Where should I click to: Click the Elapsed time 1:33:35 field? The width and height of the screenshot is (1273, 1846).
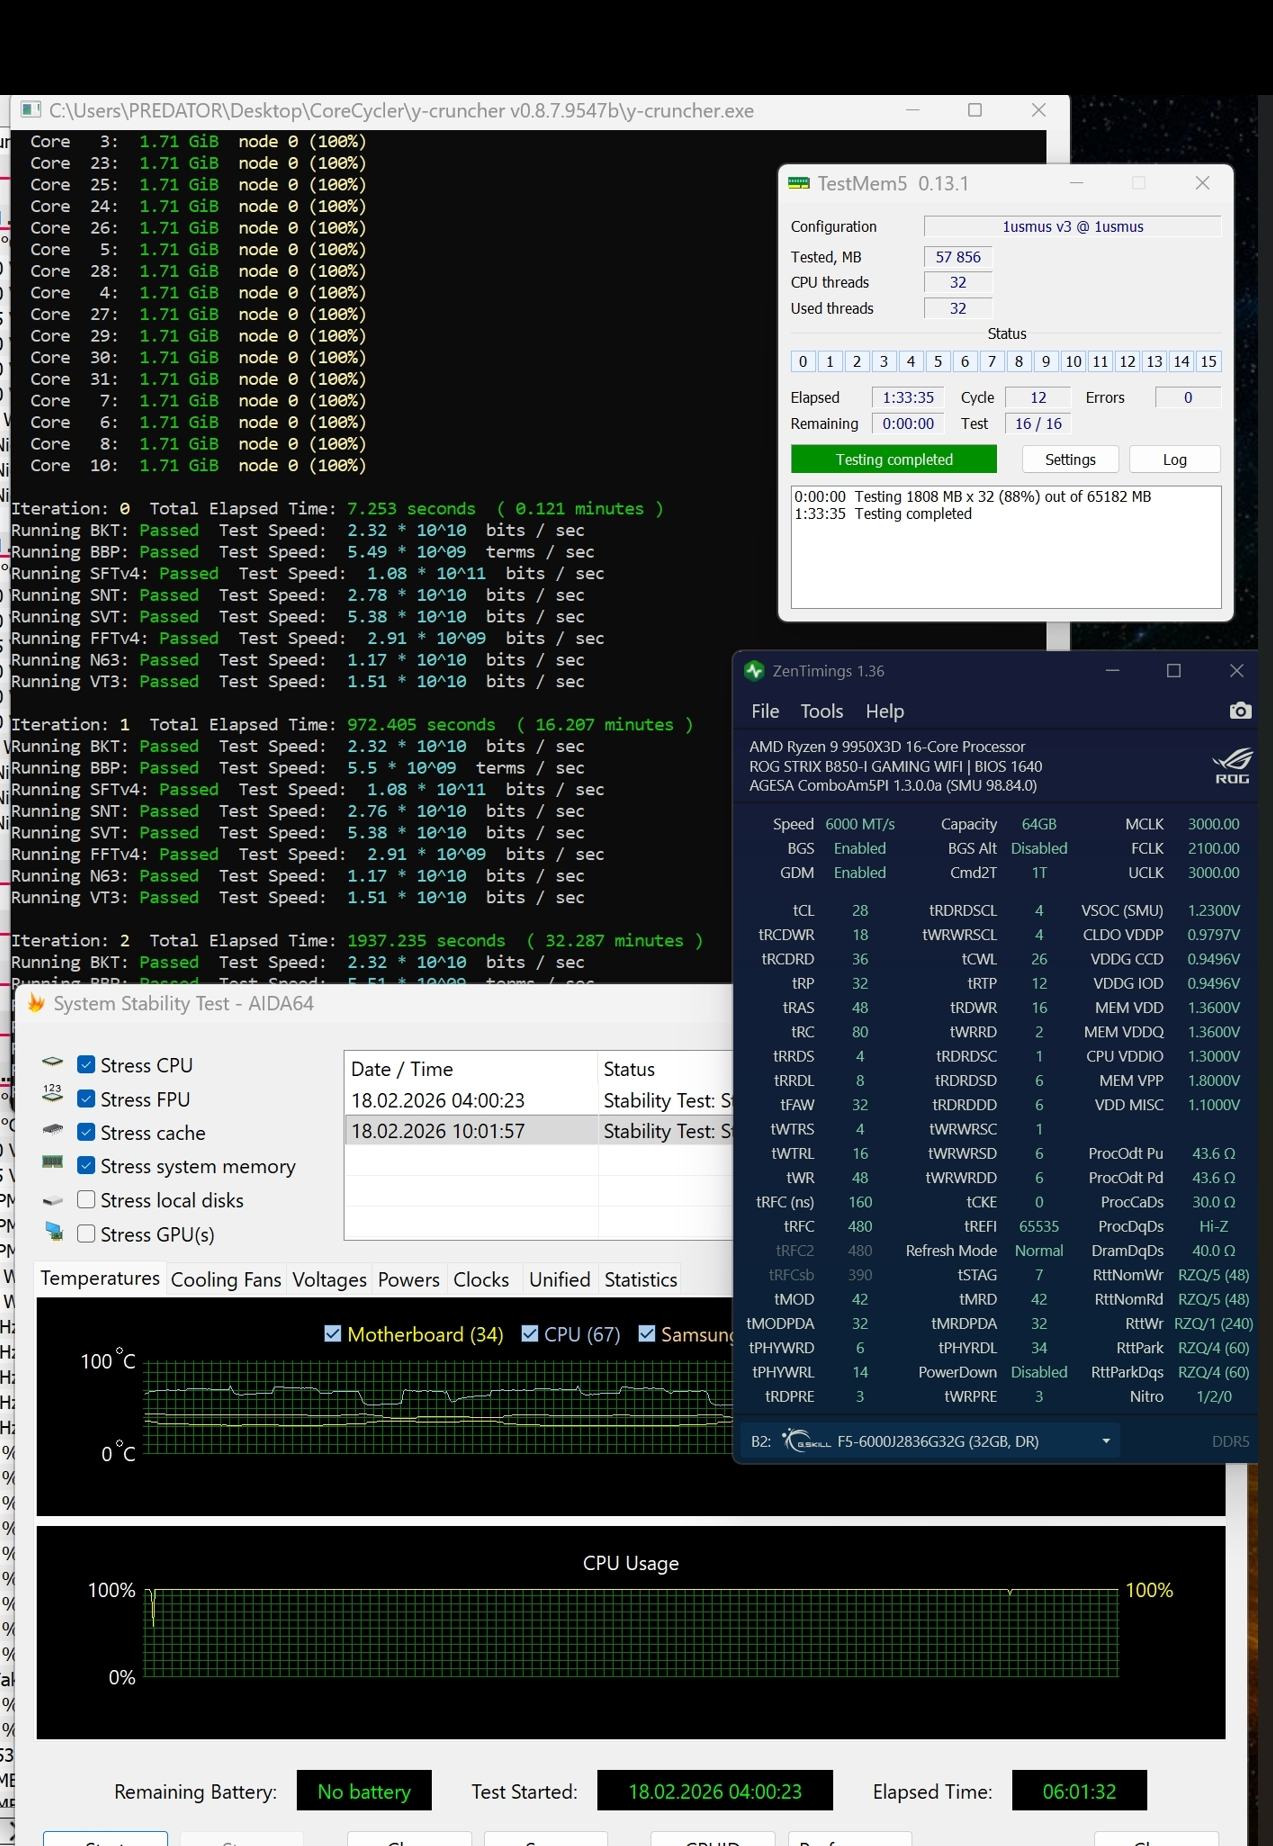click(908, 397)
